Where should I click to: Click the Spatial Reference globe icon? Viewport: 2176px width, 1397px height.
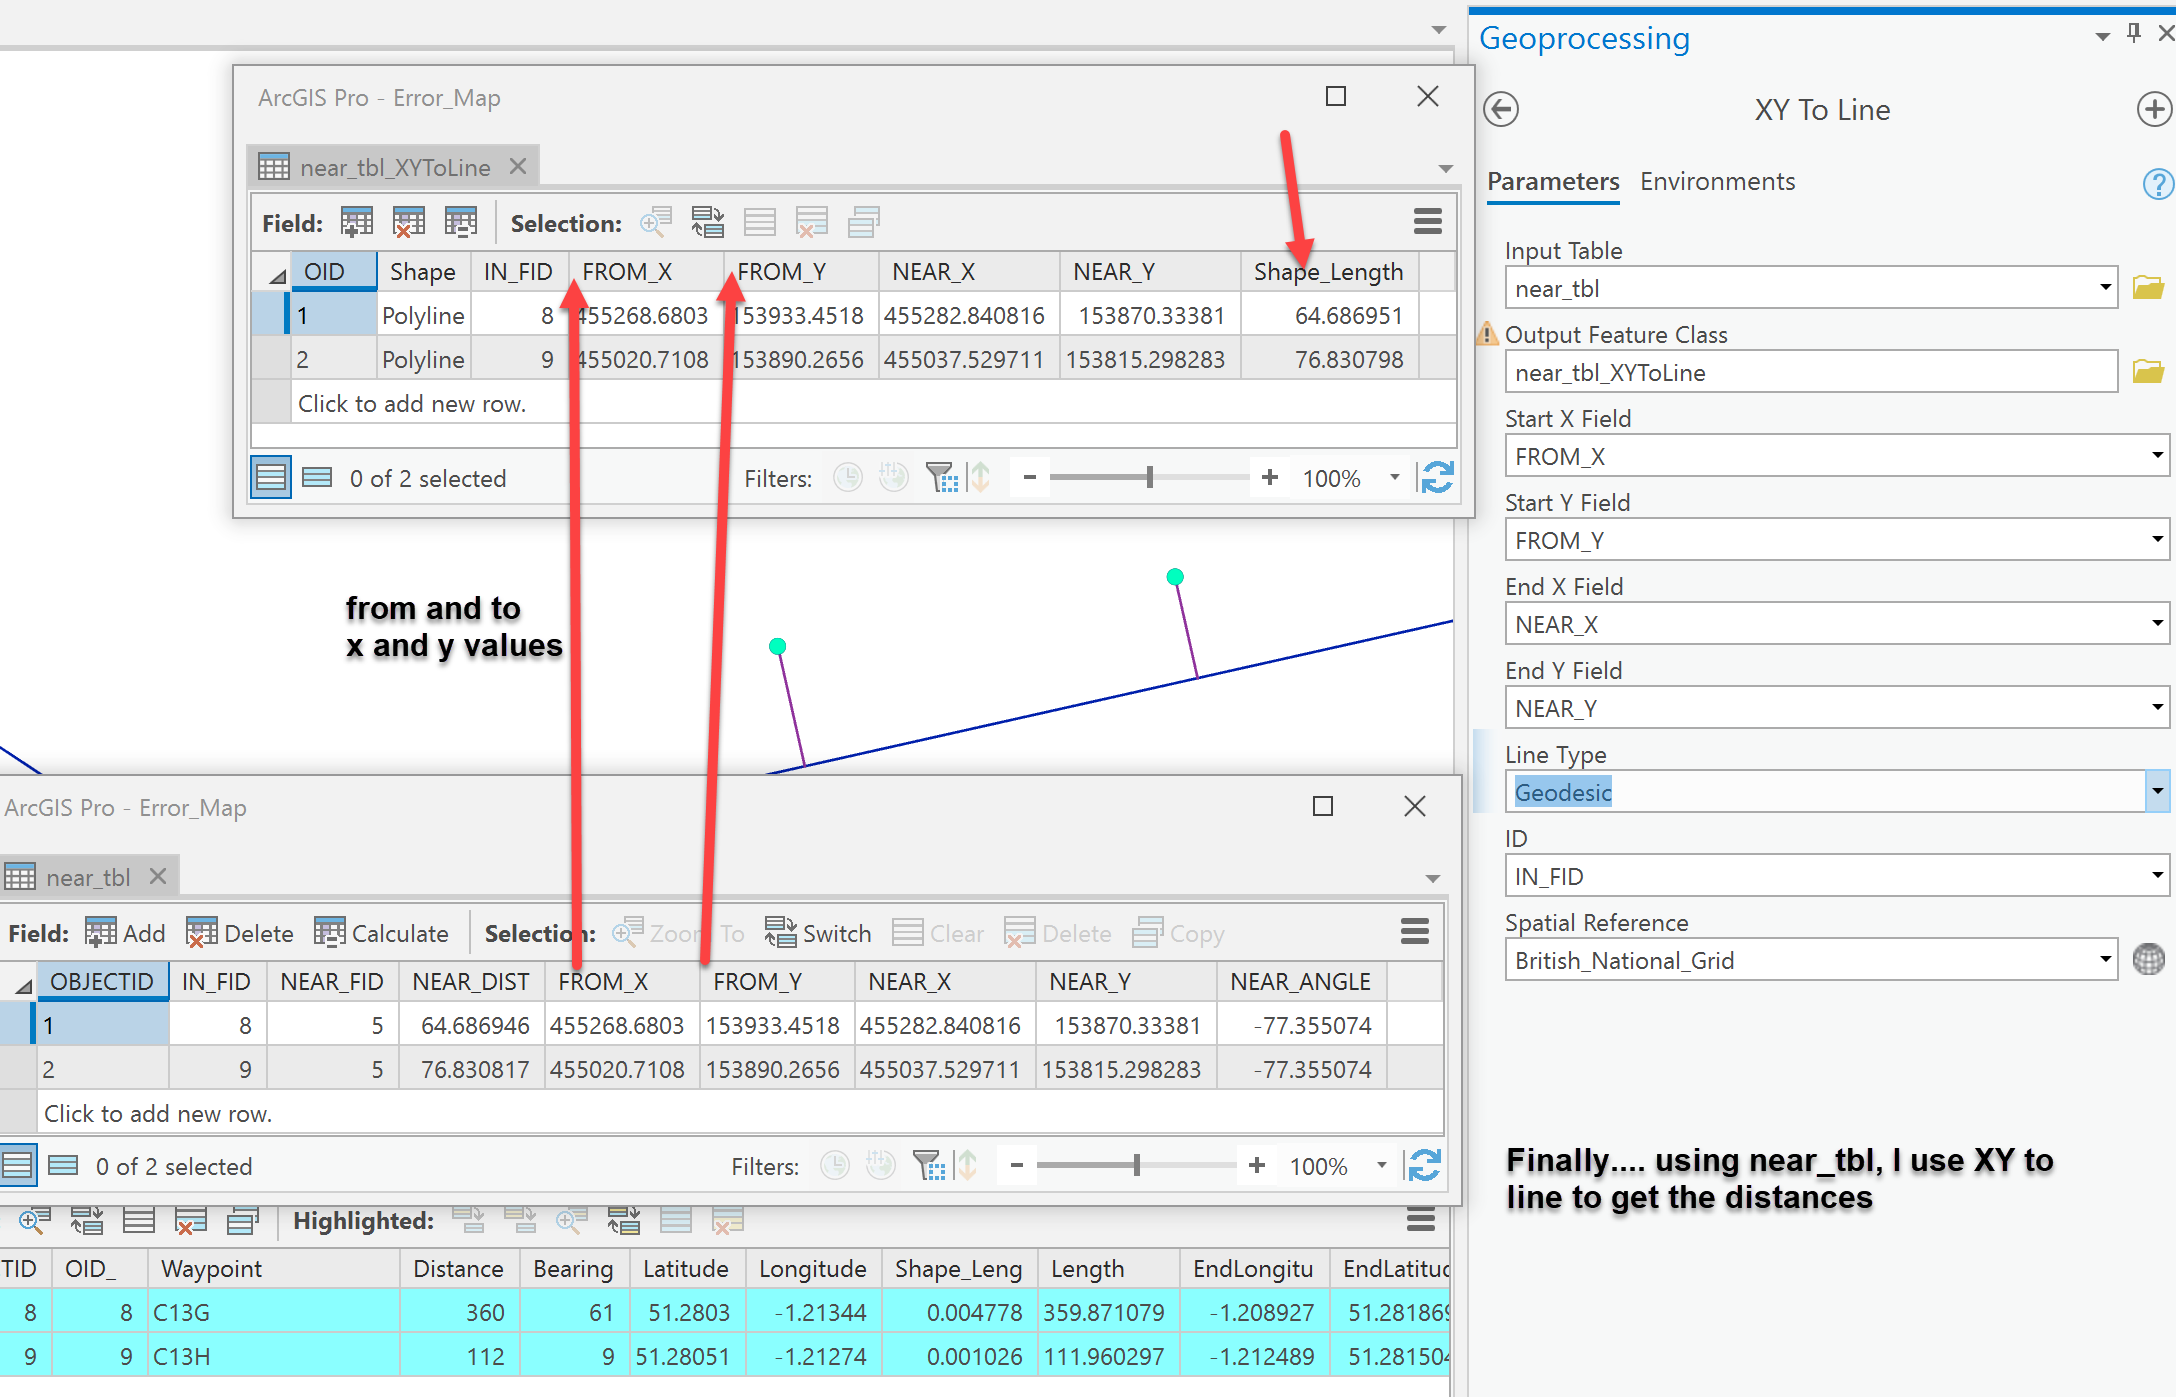2148,960
